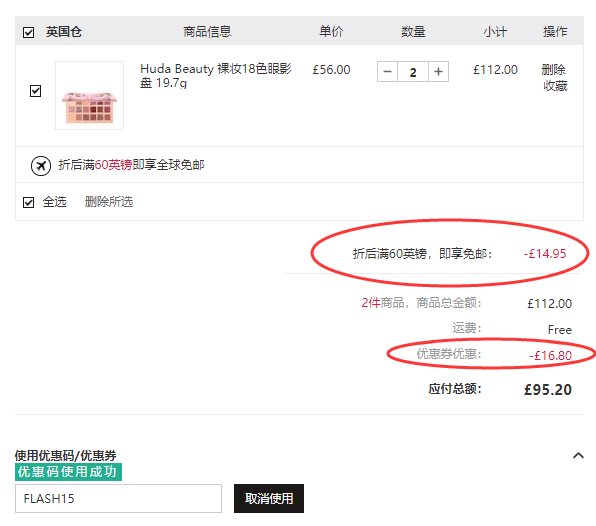Increase quantity with the plus button
This screenshot has height=526, width=596.
pos(438,71)
